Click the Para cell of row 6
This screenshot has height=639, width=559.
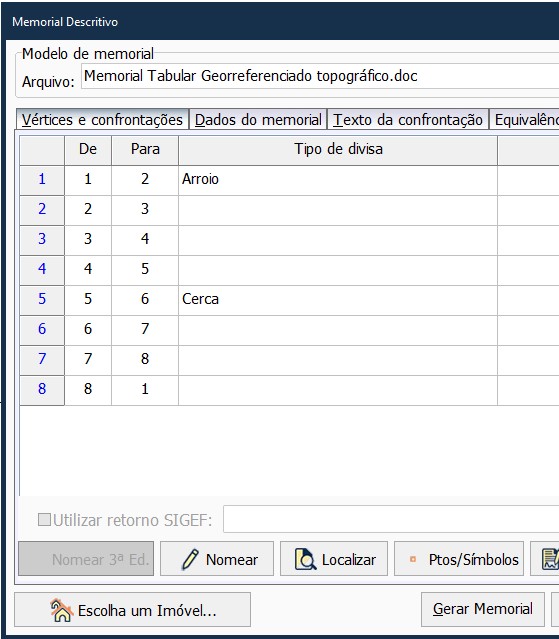(x=145, y=329)
